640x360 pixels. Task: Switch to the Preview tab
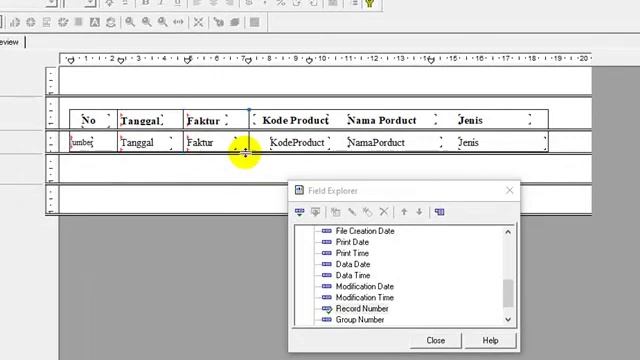[x=9, y=42]
